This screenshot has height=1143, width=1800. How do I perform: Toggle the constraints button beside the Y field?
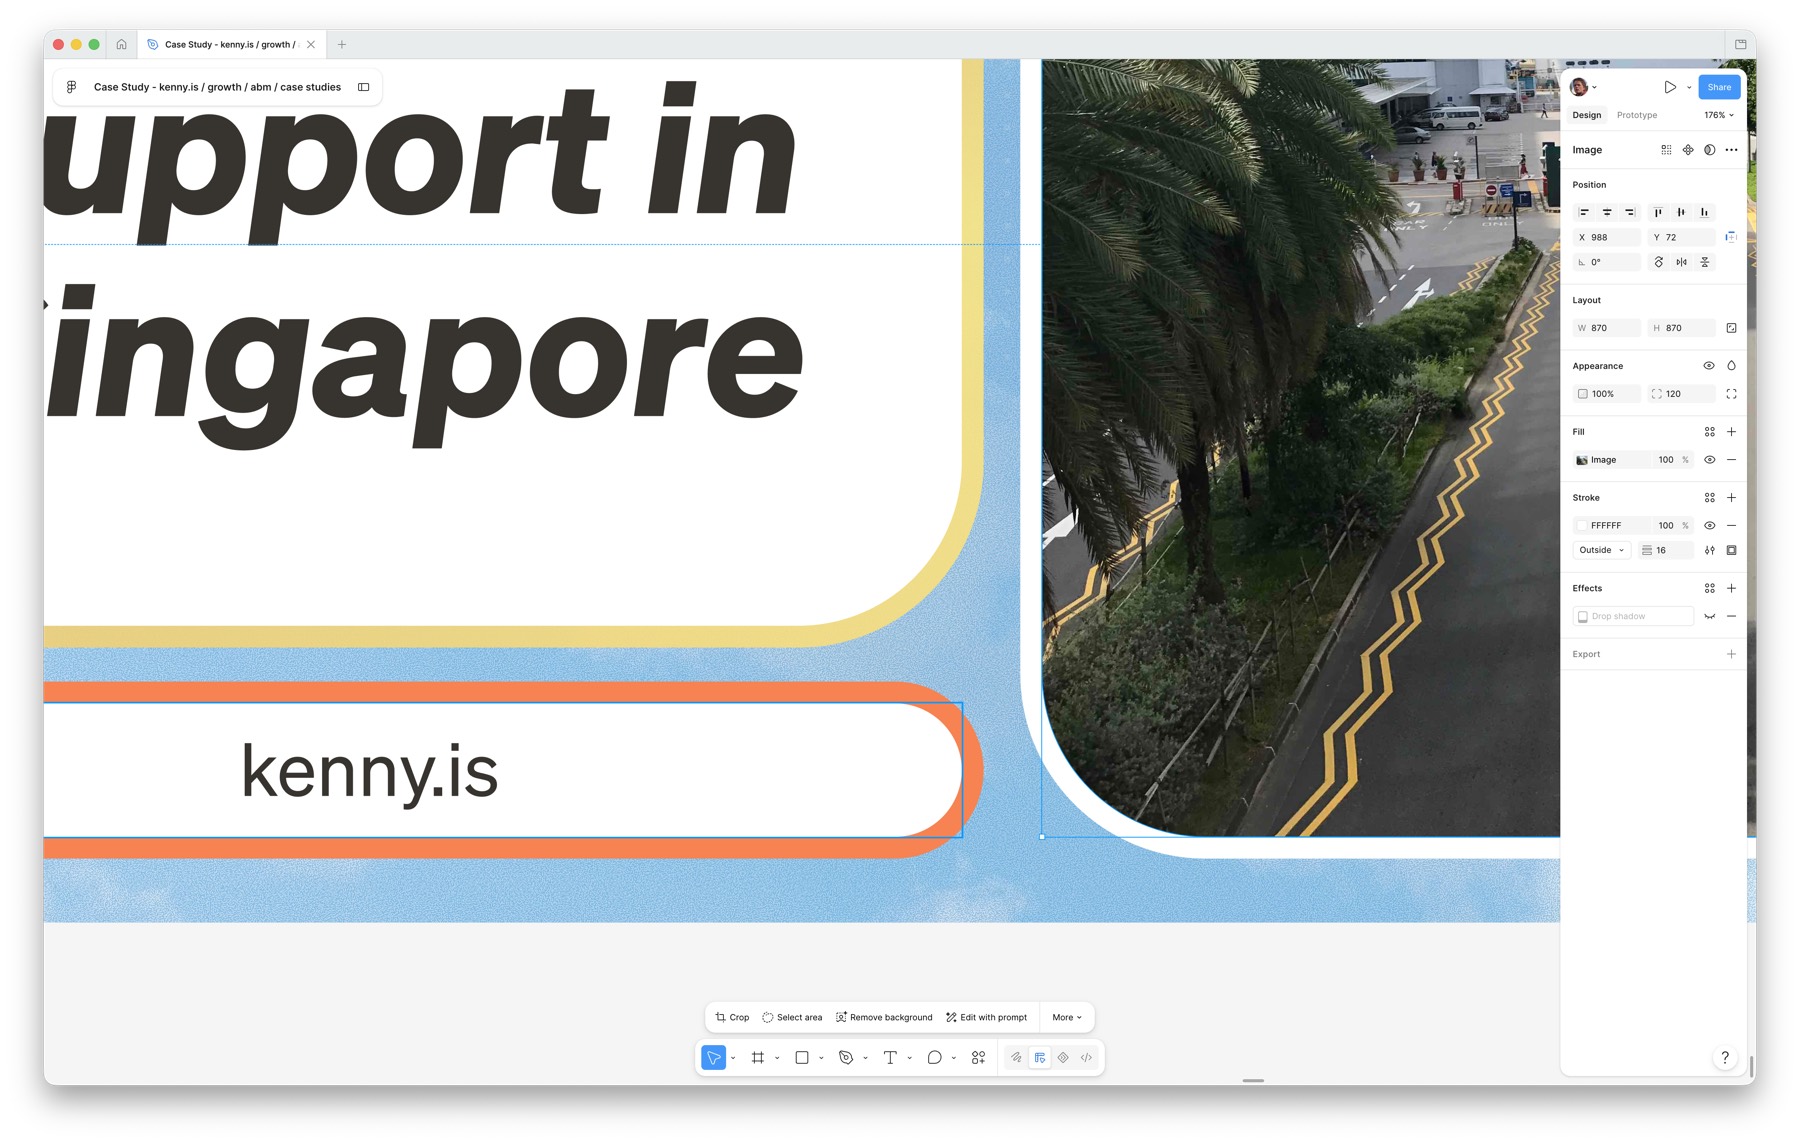tap(1731, 237)
